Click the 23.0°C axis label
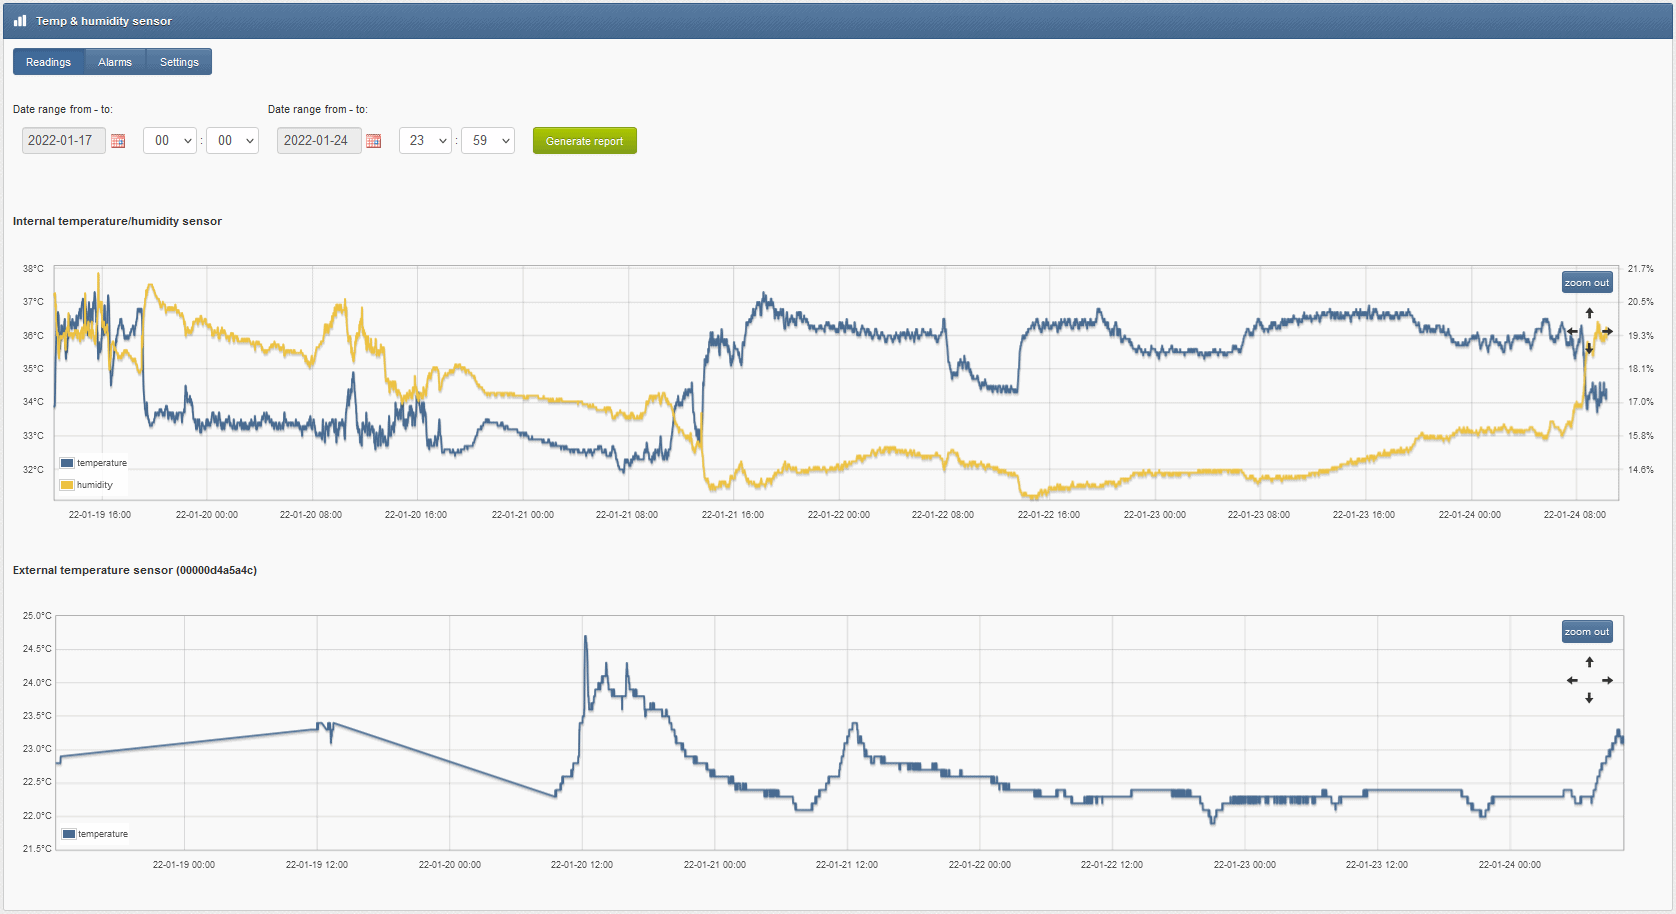The height and width of the screenshot is (914, 1676). [x=37, y=749]
